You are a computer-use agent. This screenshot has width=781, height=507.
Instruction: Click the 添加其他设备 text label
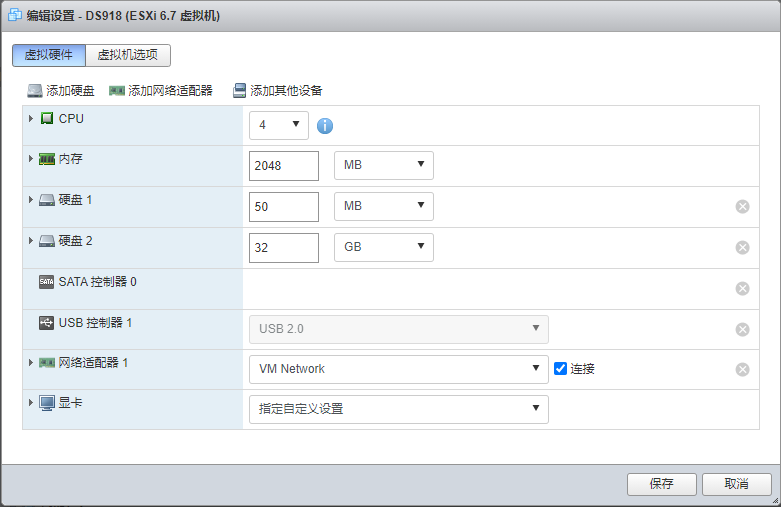[286, 91]
